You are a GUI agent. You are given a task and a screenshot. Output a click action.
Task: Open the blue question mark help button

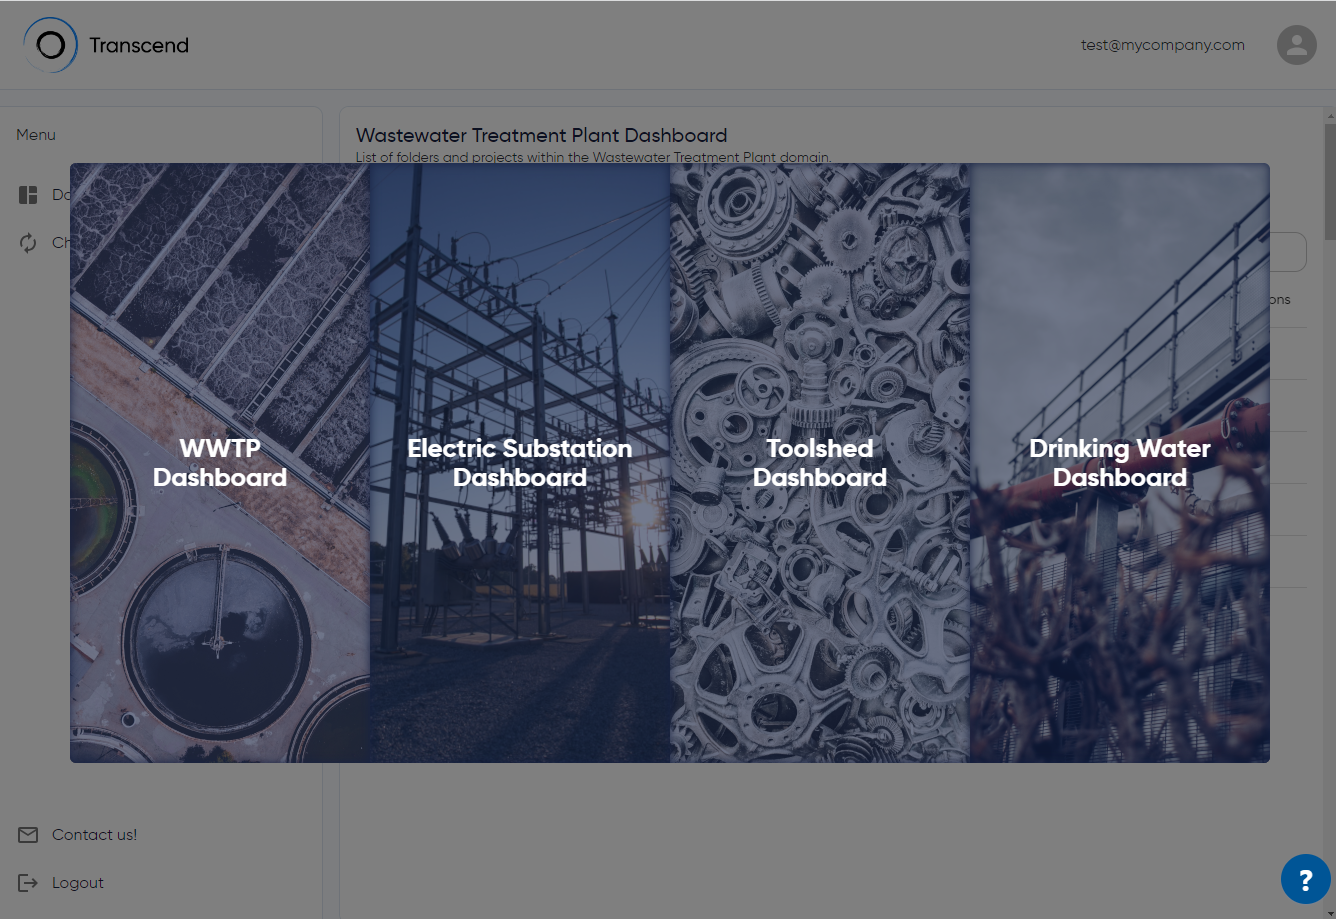click(x=1305, y=880)
